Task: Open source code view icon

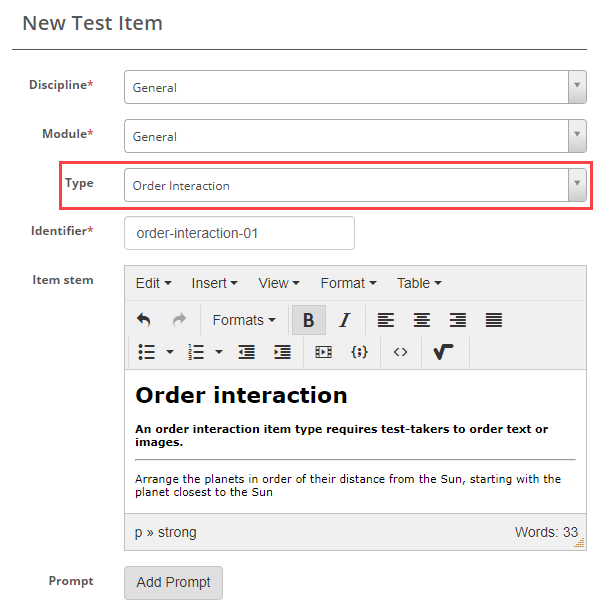Action: pyautogui.click(x=400, y=352)
